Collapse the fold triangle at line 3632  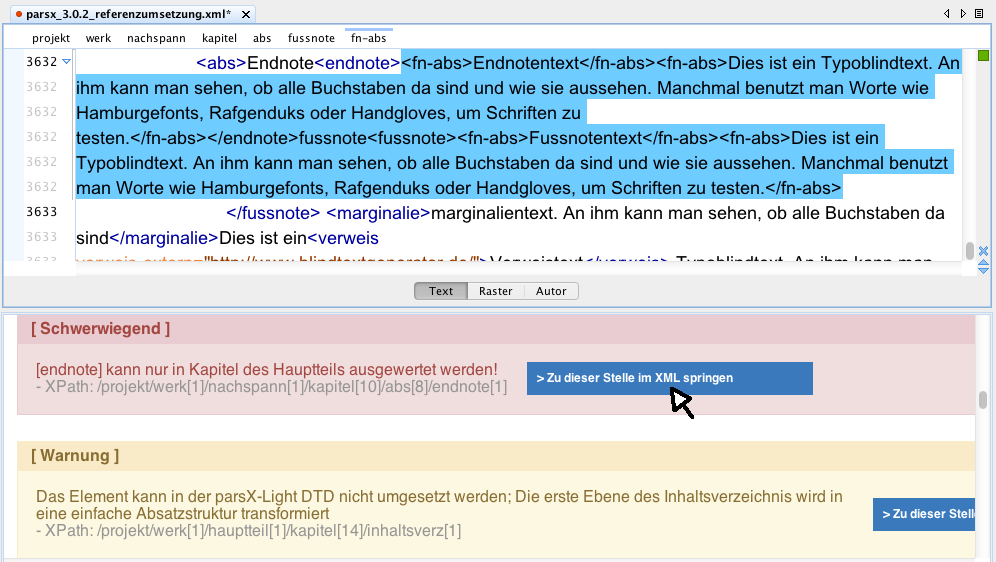(x=67, y=62)
